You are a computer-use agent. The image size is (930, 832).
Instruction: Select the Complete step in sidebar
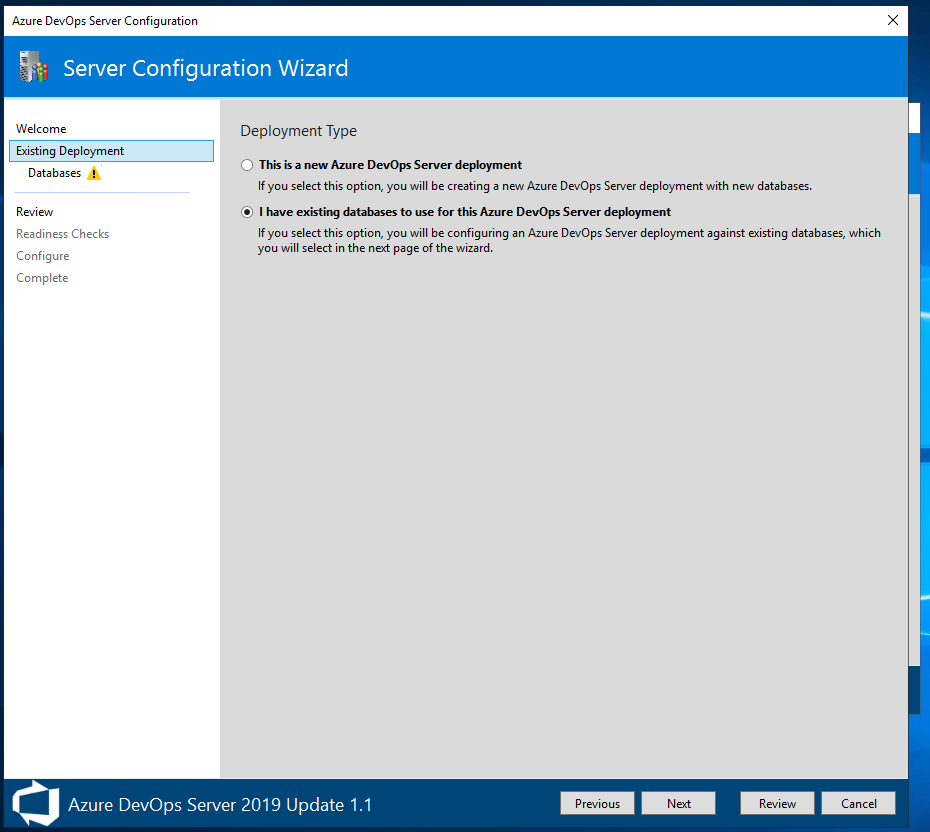[42, 278]
